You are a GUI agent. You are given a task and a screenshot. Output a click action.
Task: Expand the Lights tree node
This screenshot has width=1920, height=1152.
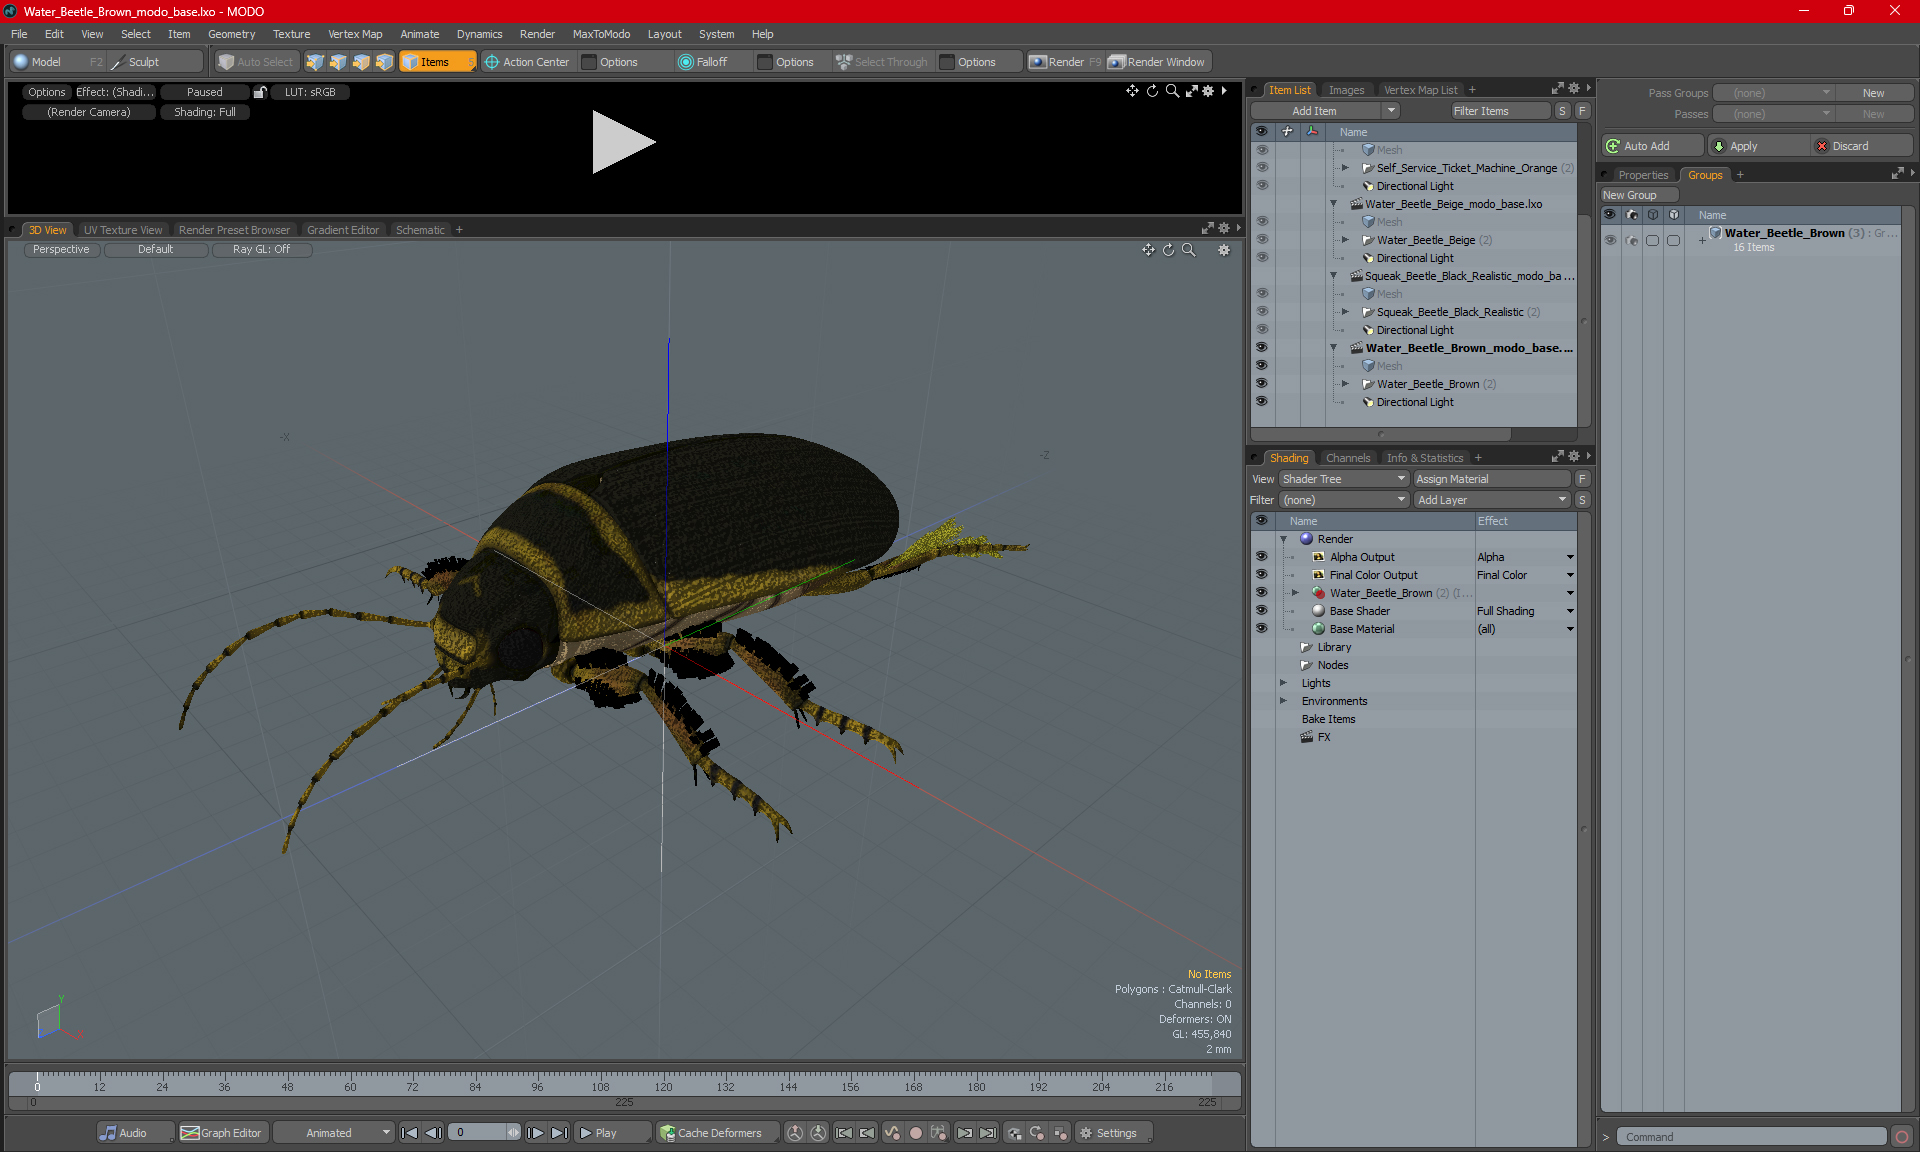point(1283,683)
